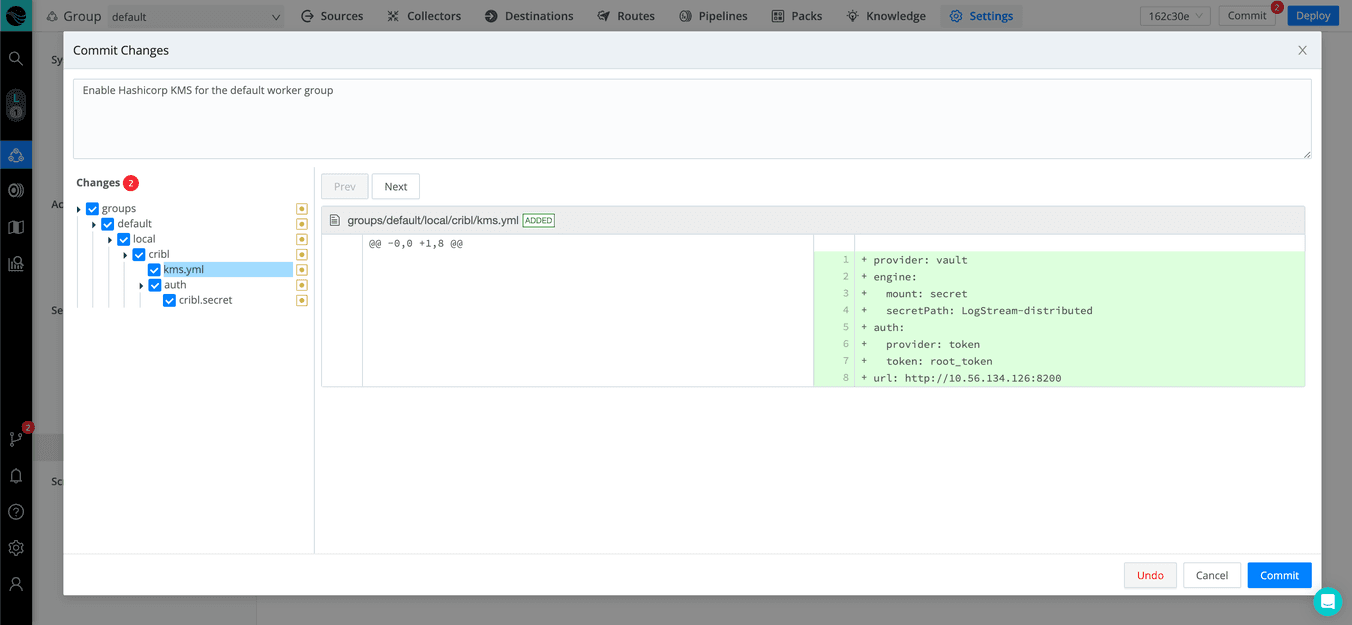Open the user profile icon
Screen dimensions: 1352x625
coord(15,584)
